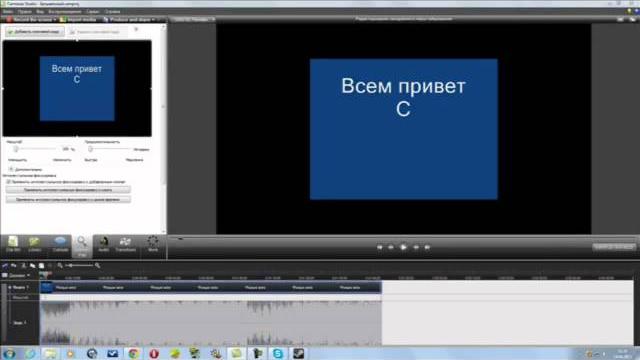Adjust the scale slider handle
Screen dimensions: 640x360
16,149
